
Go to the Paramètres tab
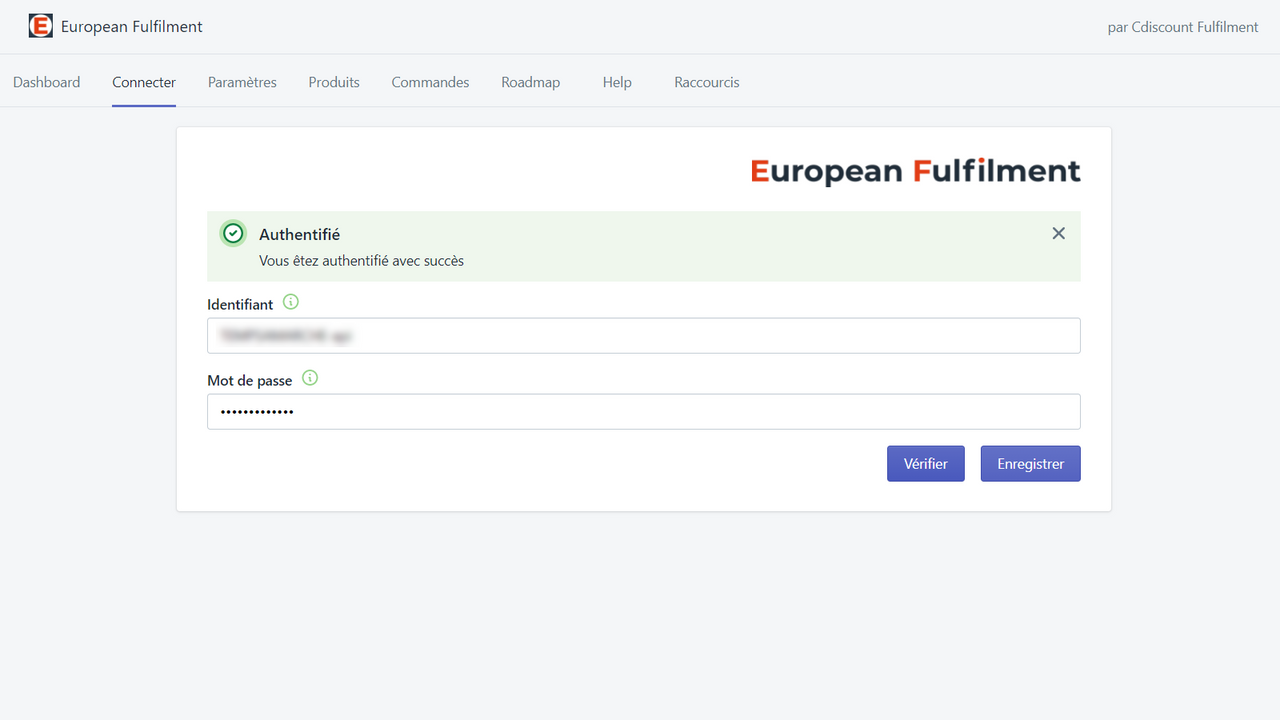tap(242, 82)
